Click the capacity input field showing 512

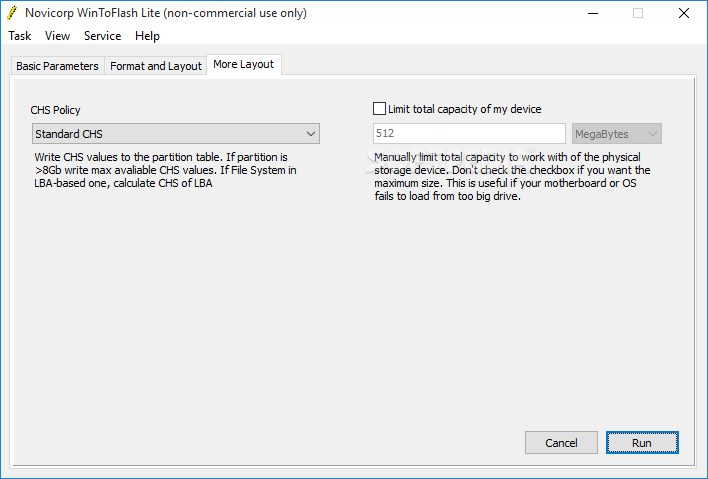pos(469,134)
